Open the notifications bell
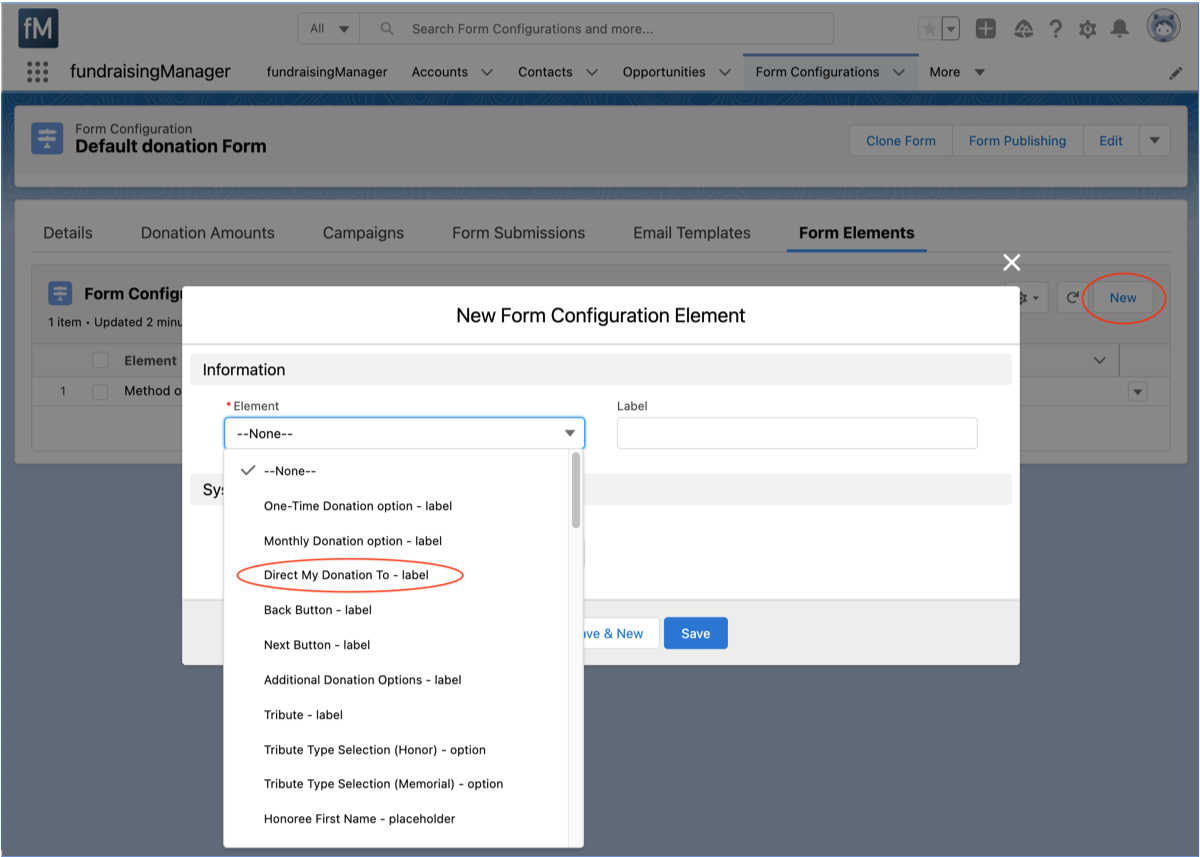The height and width of the screenshot is (857, 1200). tap(1120, 29)
